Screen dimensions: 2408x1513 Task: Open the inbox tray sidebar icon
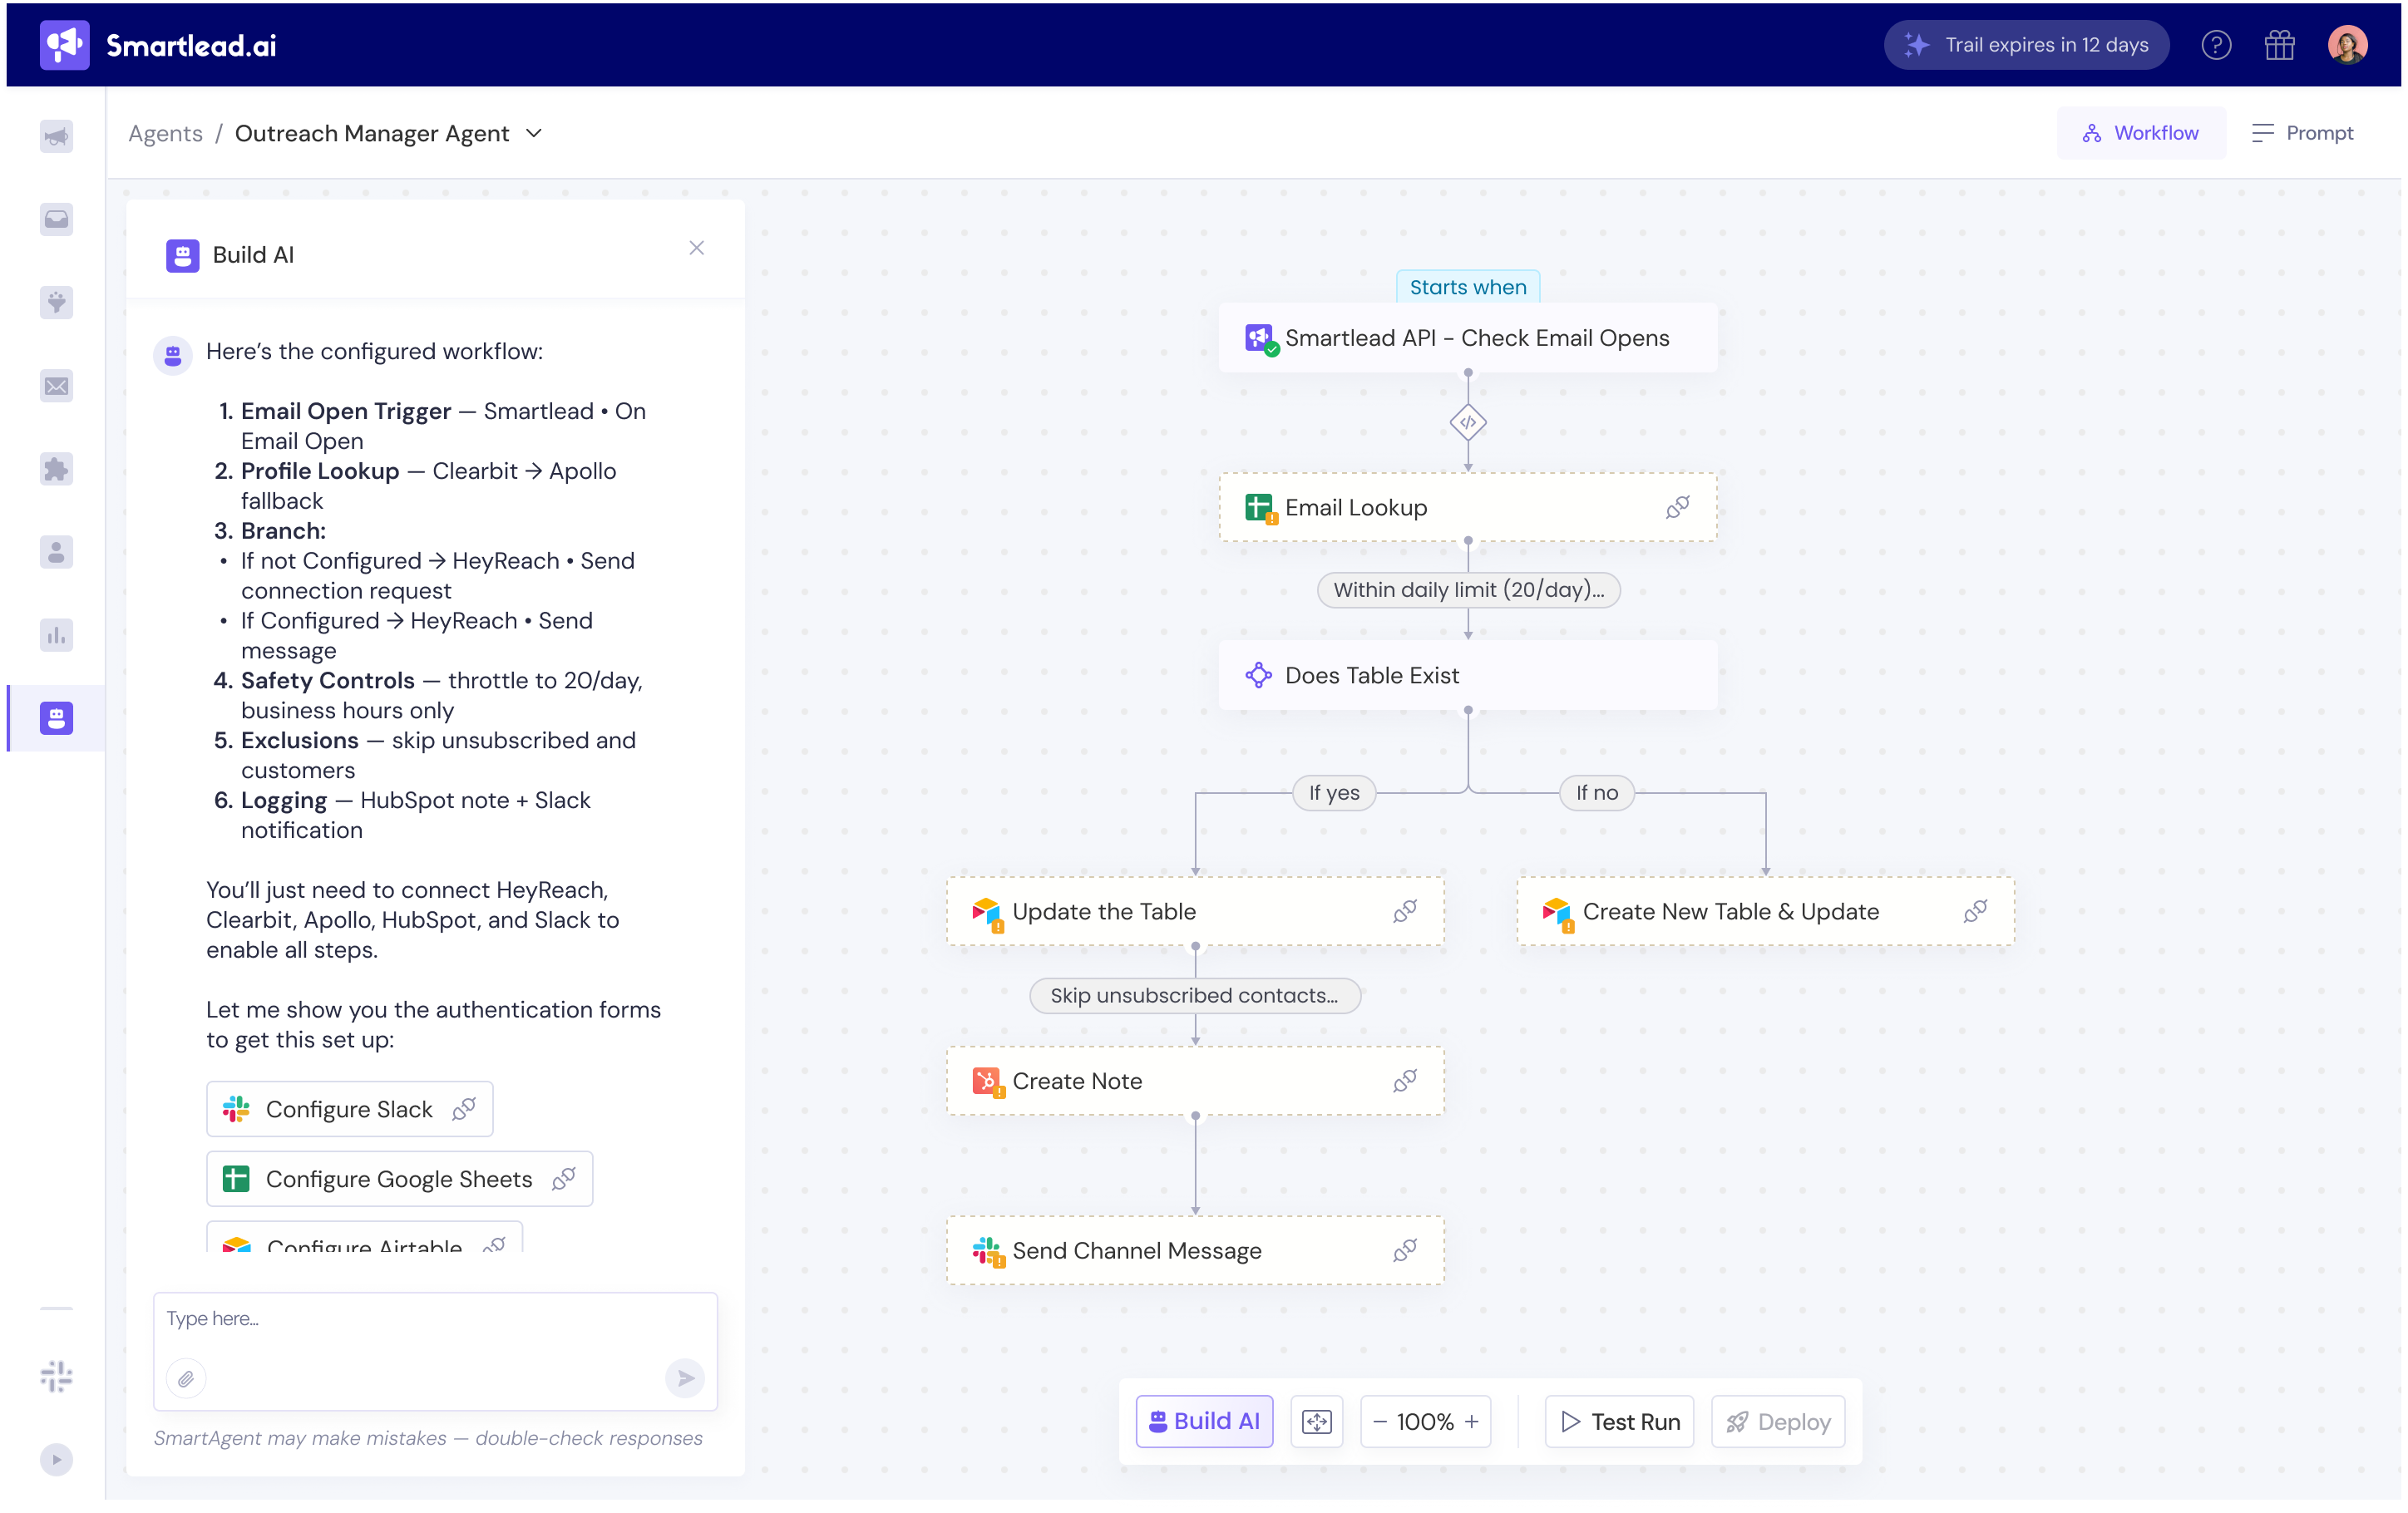pyautogui.click(x=56, y=219)
